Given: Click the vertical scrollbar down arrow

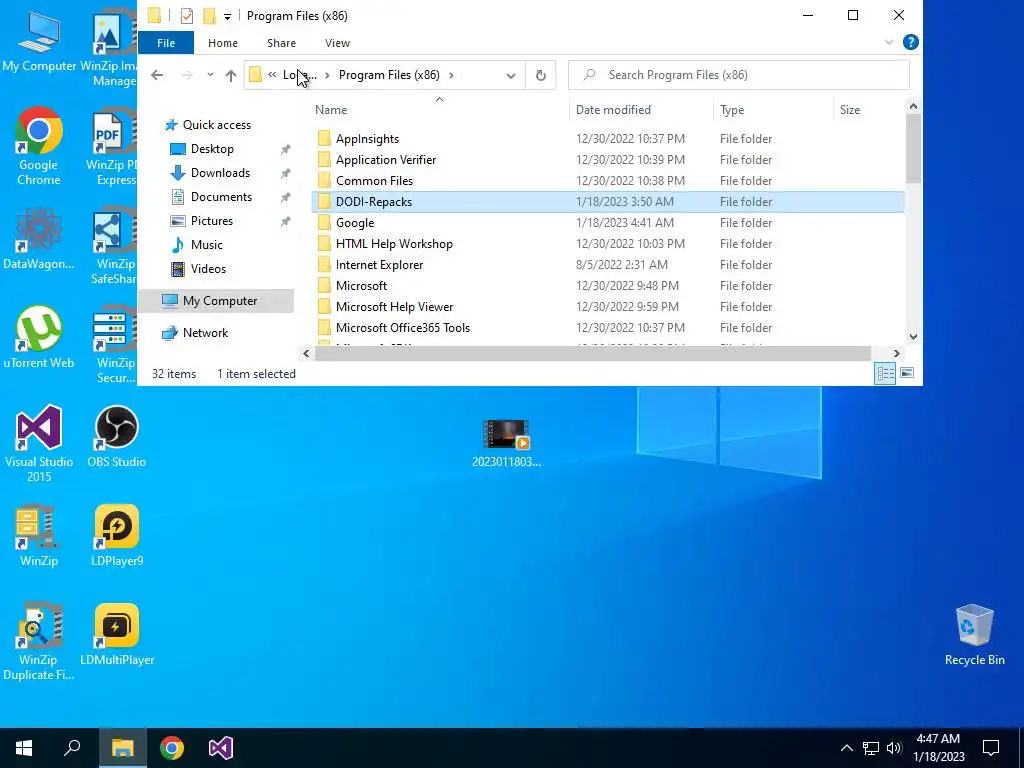Looking at the screenshot, I should pyautogui.click(x=913, y=336).
